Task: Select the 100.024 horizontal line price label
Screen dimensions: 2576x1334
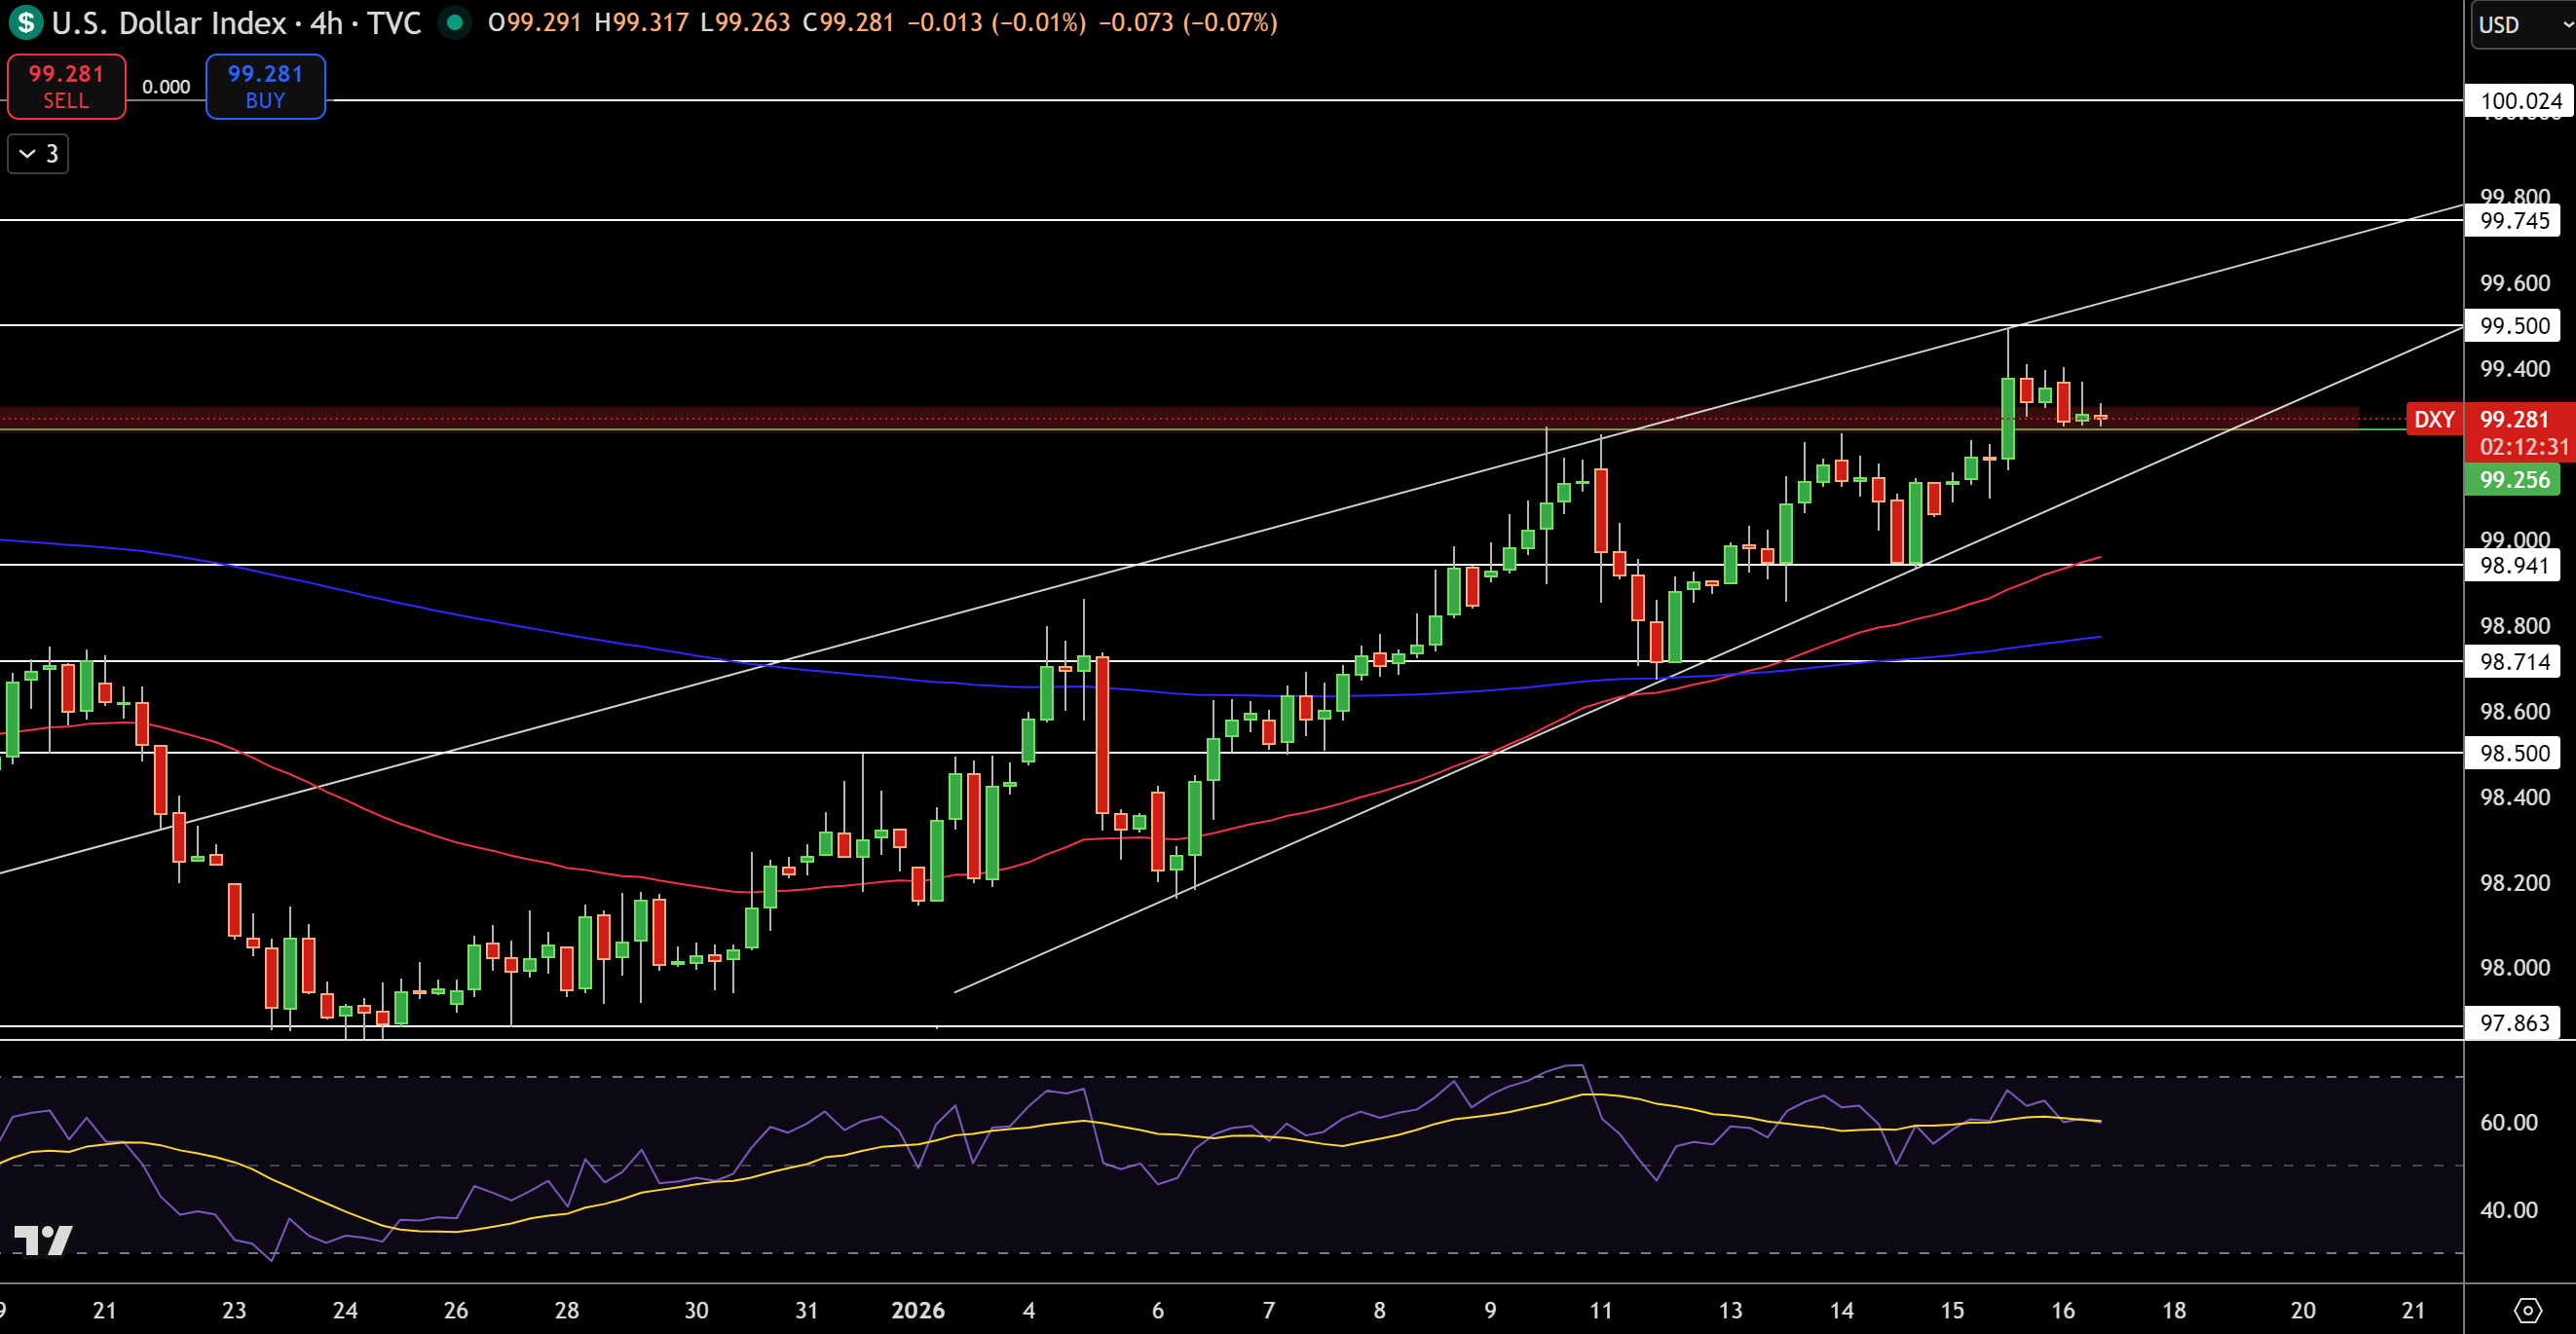Action: [2520, 101]
